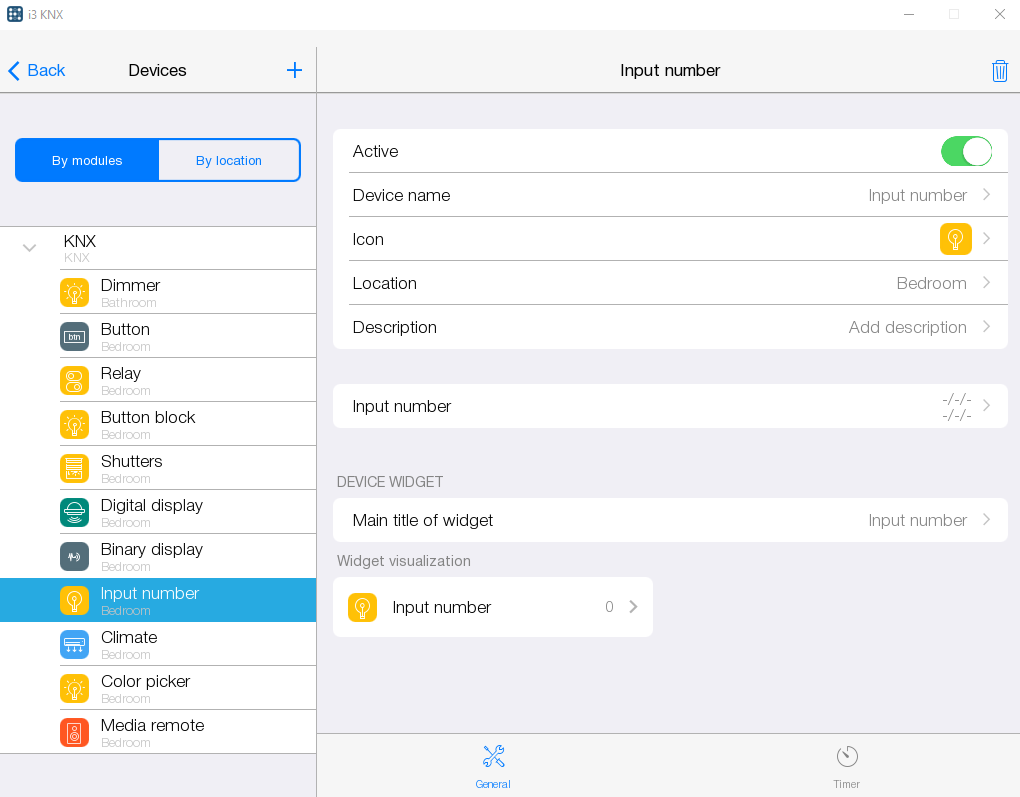Select the Dimmer device icon

(x=74, y=292)
